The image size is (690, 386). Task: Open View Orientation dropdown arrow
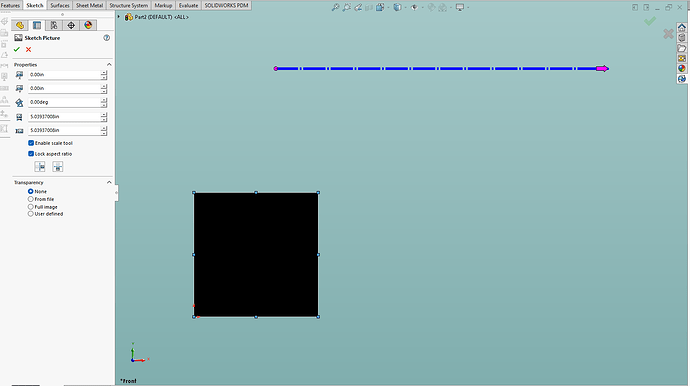[x=388, y=7]
